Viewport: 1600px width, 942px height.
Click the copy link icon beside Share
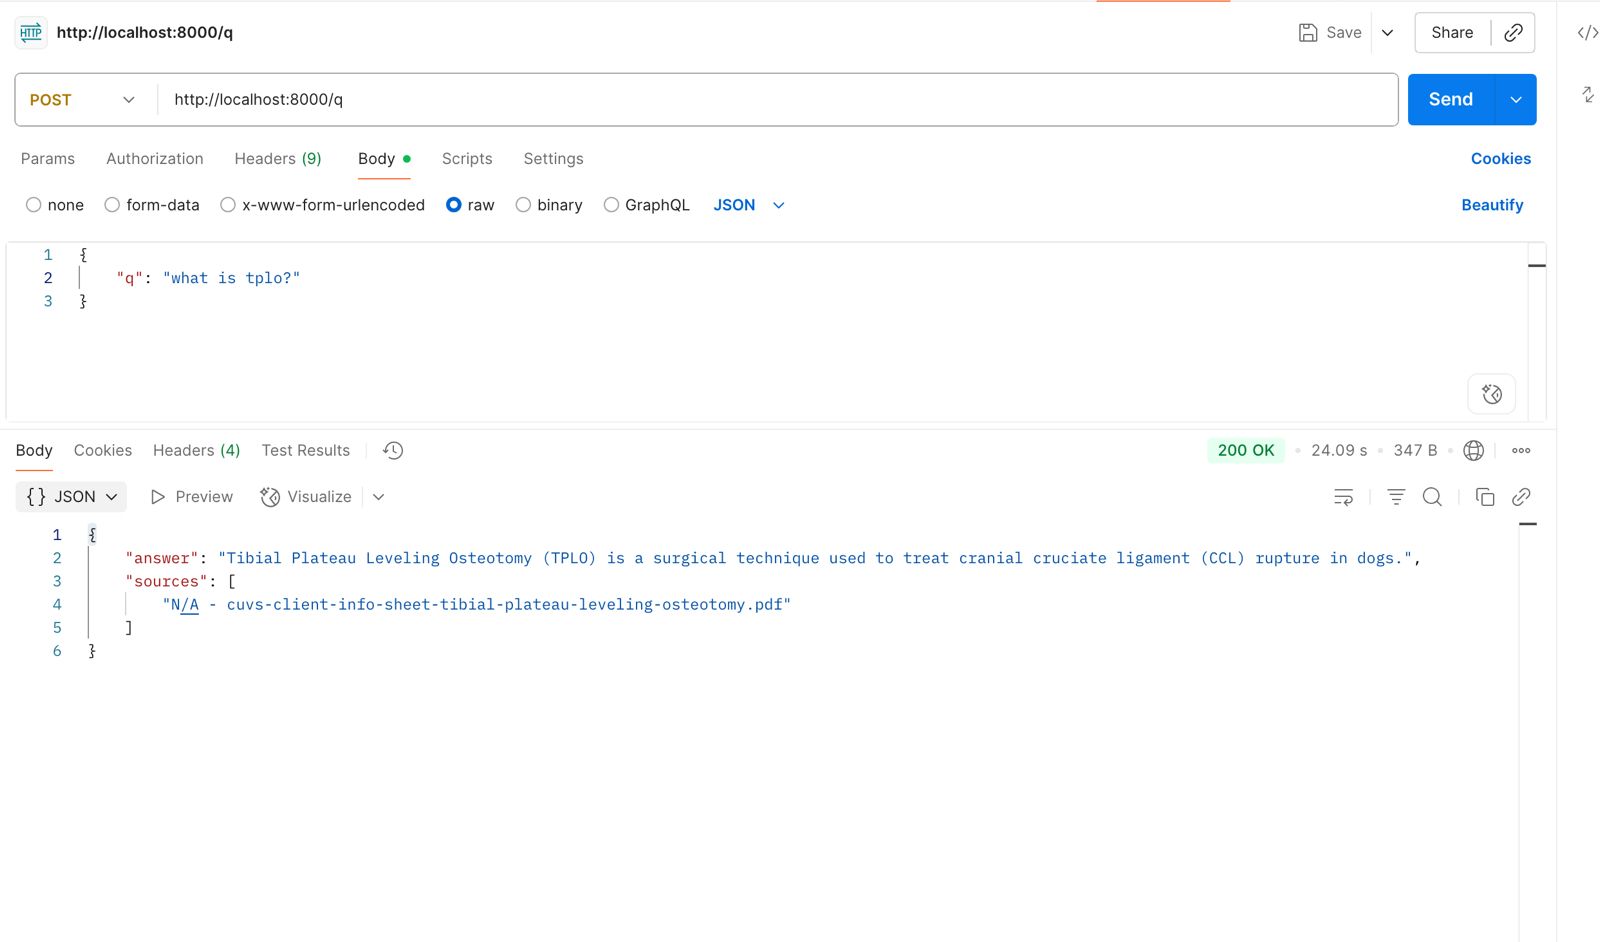pyautogui.click(x=1513, y=33)
